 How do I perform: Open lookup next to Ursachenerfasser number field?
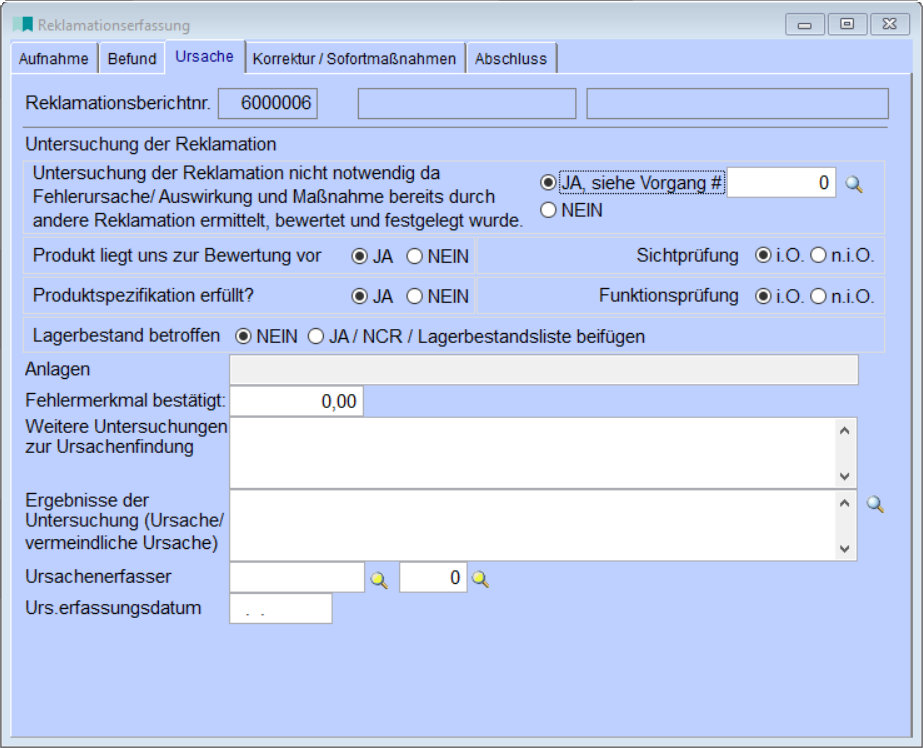[481, 579]
